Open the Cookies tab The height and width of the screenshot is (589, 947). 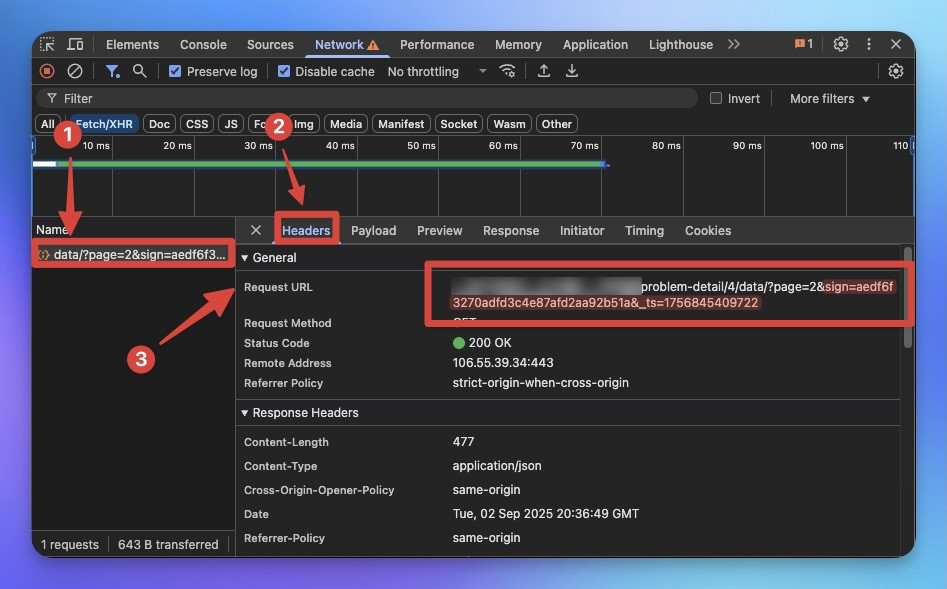point(708,230)
